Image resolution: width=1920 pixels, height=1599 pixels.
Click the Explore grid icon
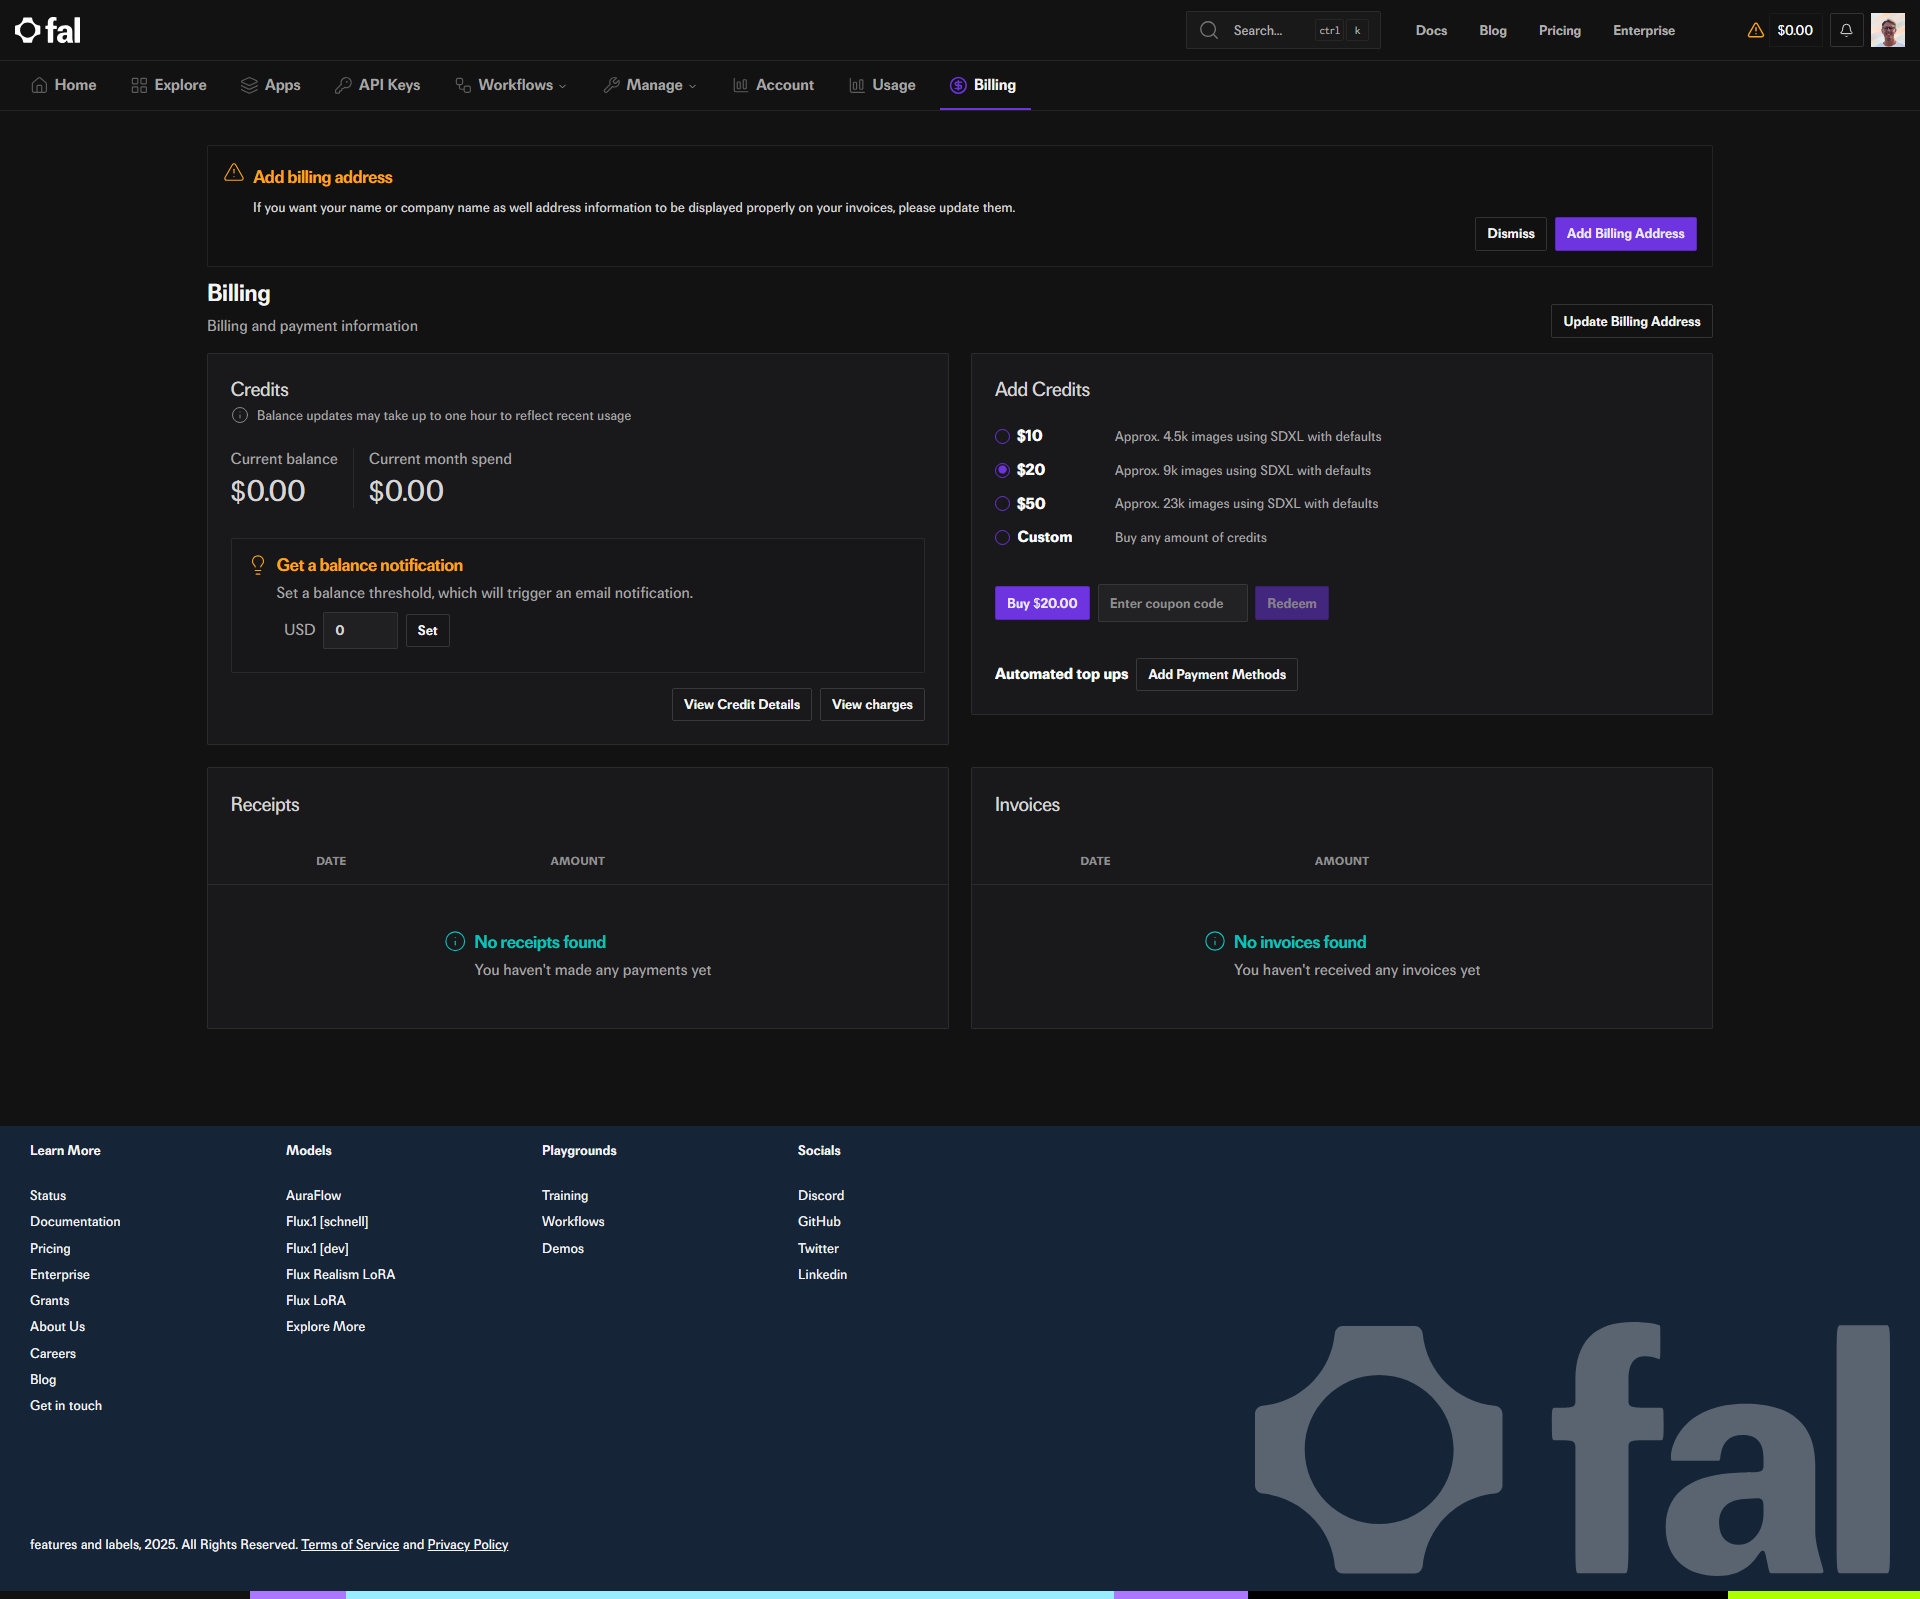[x=139, y=85]
